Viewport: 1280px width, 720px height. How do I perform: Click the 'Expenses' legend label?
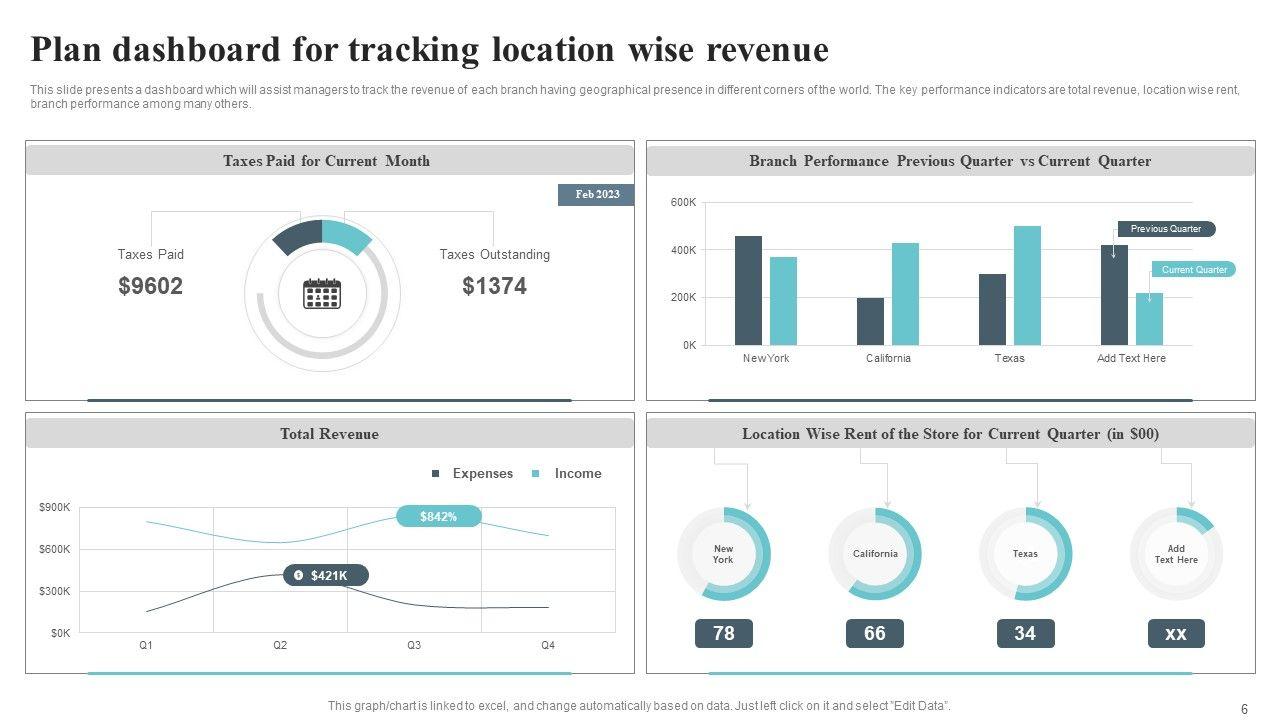[483, 474]
